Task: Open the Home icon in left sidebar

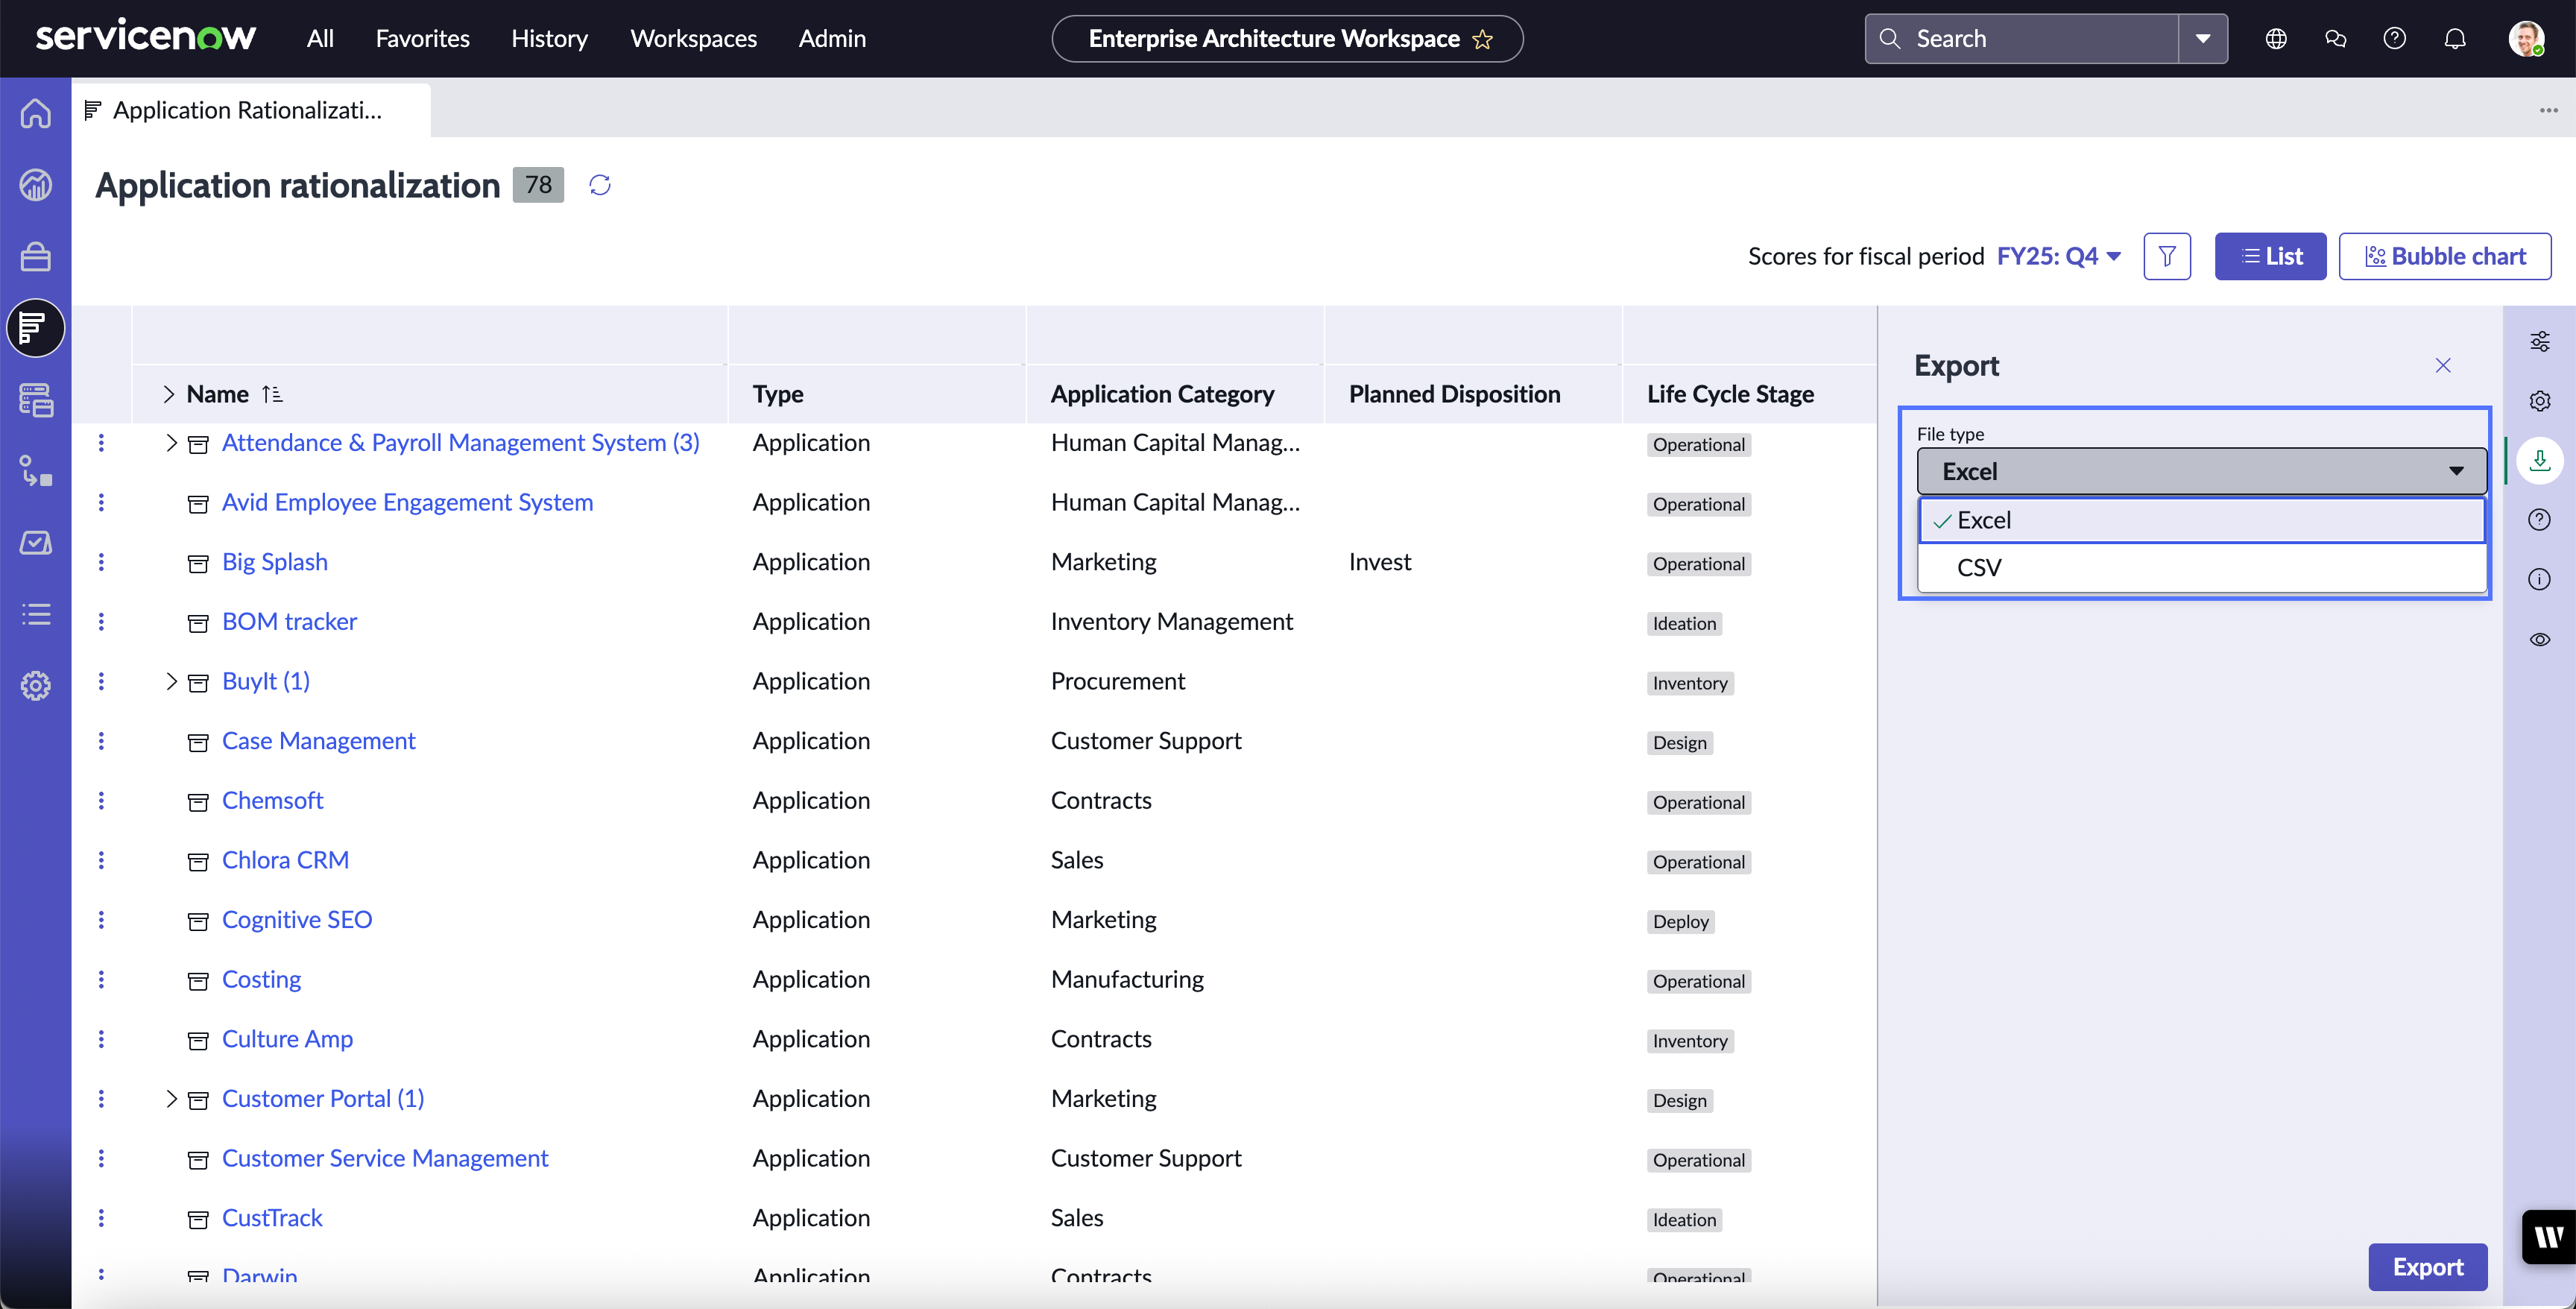Action: click(36, 113)
